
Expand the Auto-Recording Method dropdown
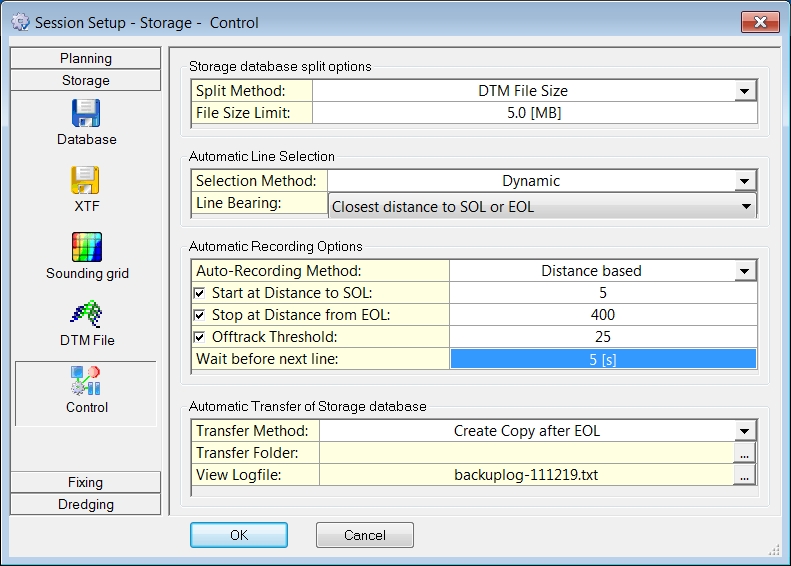coord(744,271)
